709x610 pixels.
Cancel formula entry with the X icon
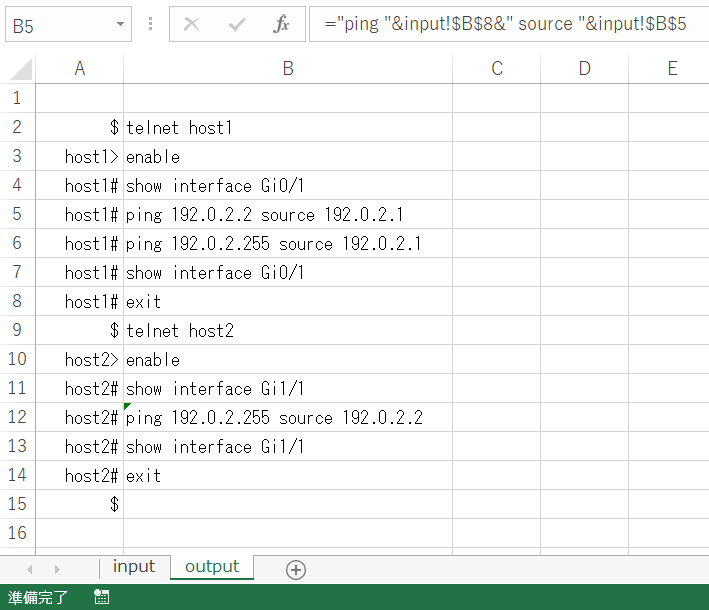(191, 24)
